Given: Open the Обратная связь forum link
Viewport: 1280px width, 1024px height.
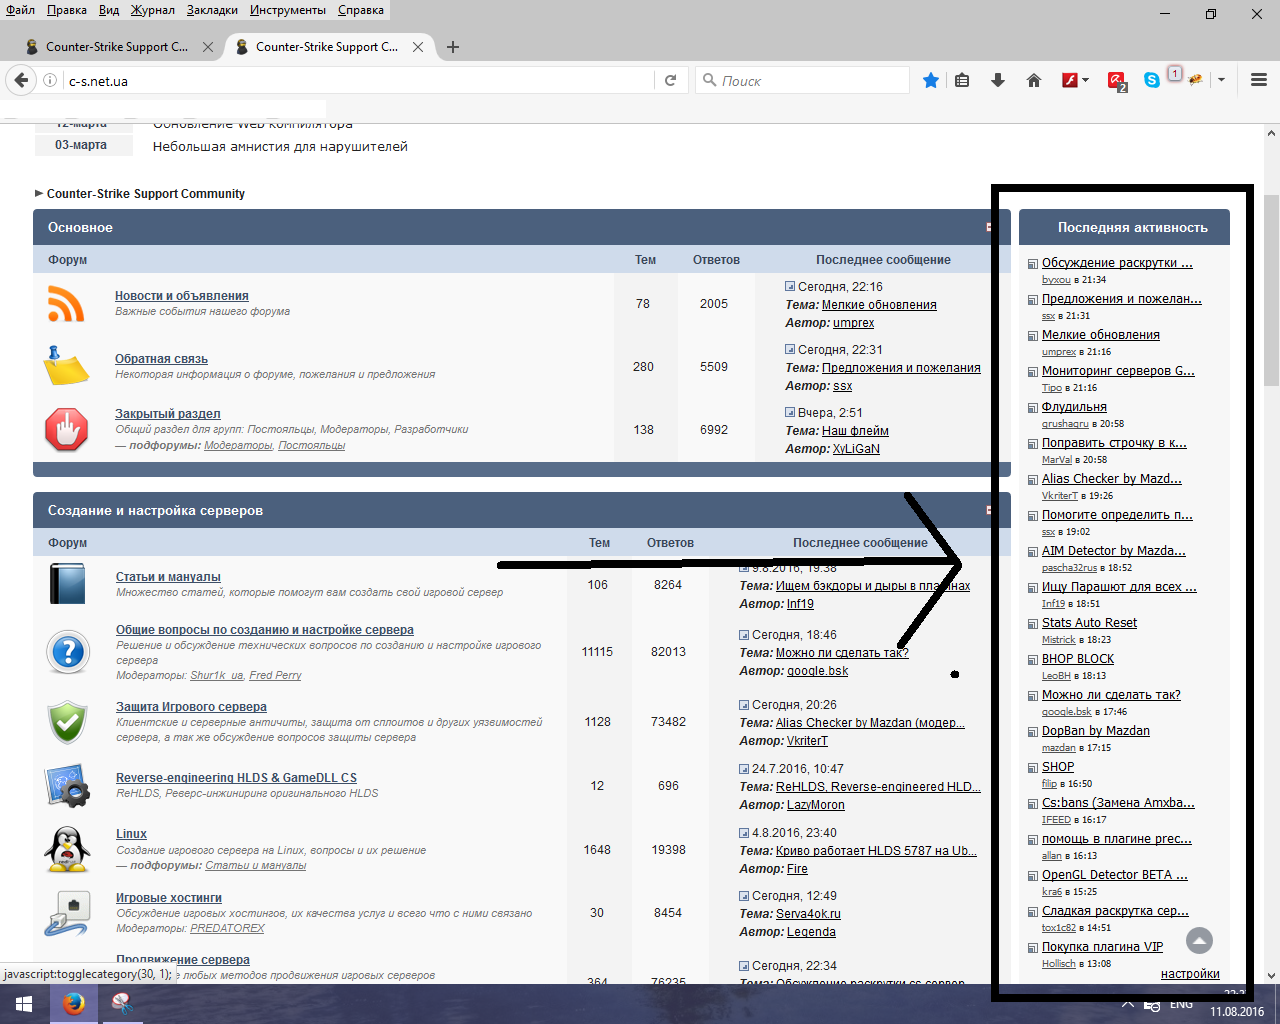Looking at the screenshot, I should point(161,359).
